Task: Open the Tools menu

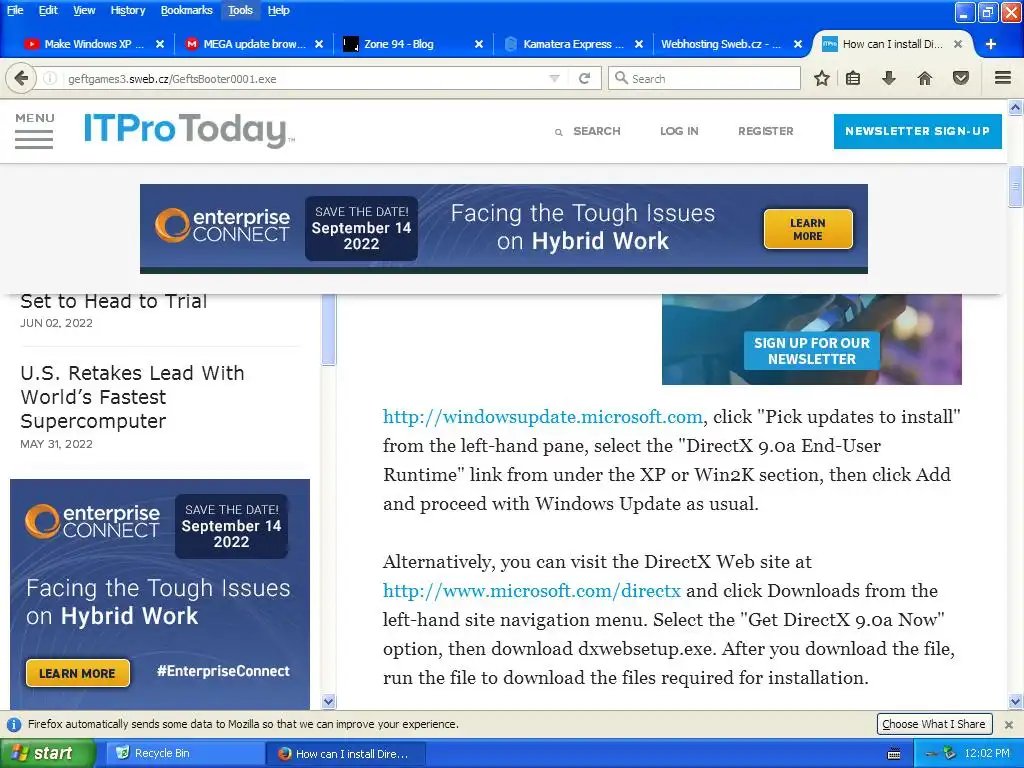Action: point(240,10)
